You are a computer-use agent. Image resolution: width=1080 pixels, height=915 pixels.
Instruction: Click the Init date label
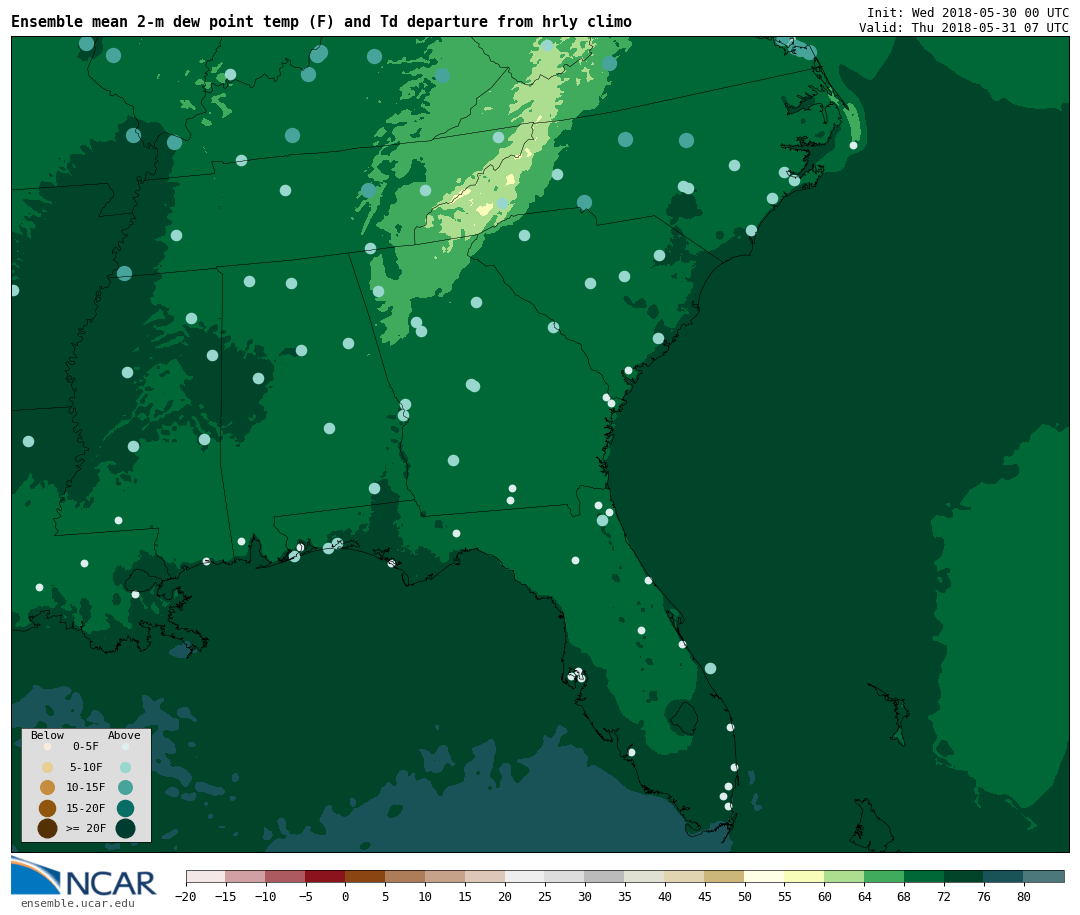click(967, 12)
